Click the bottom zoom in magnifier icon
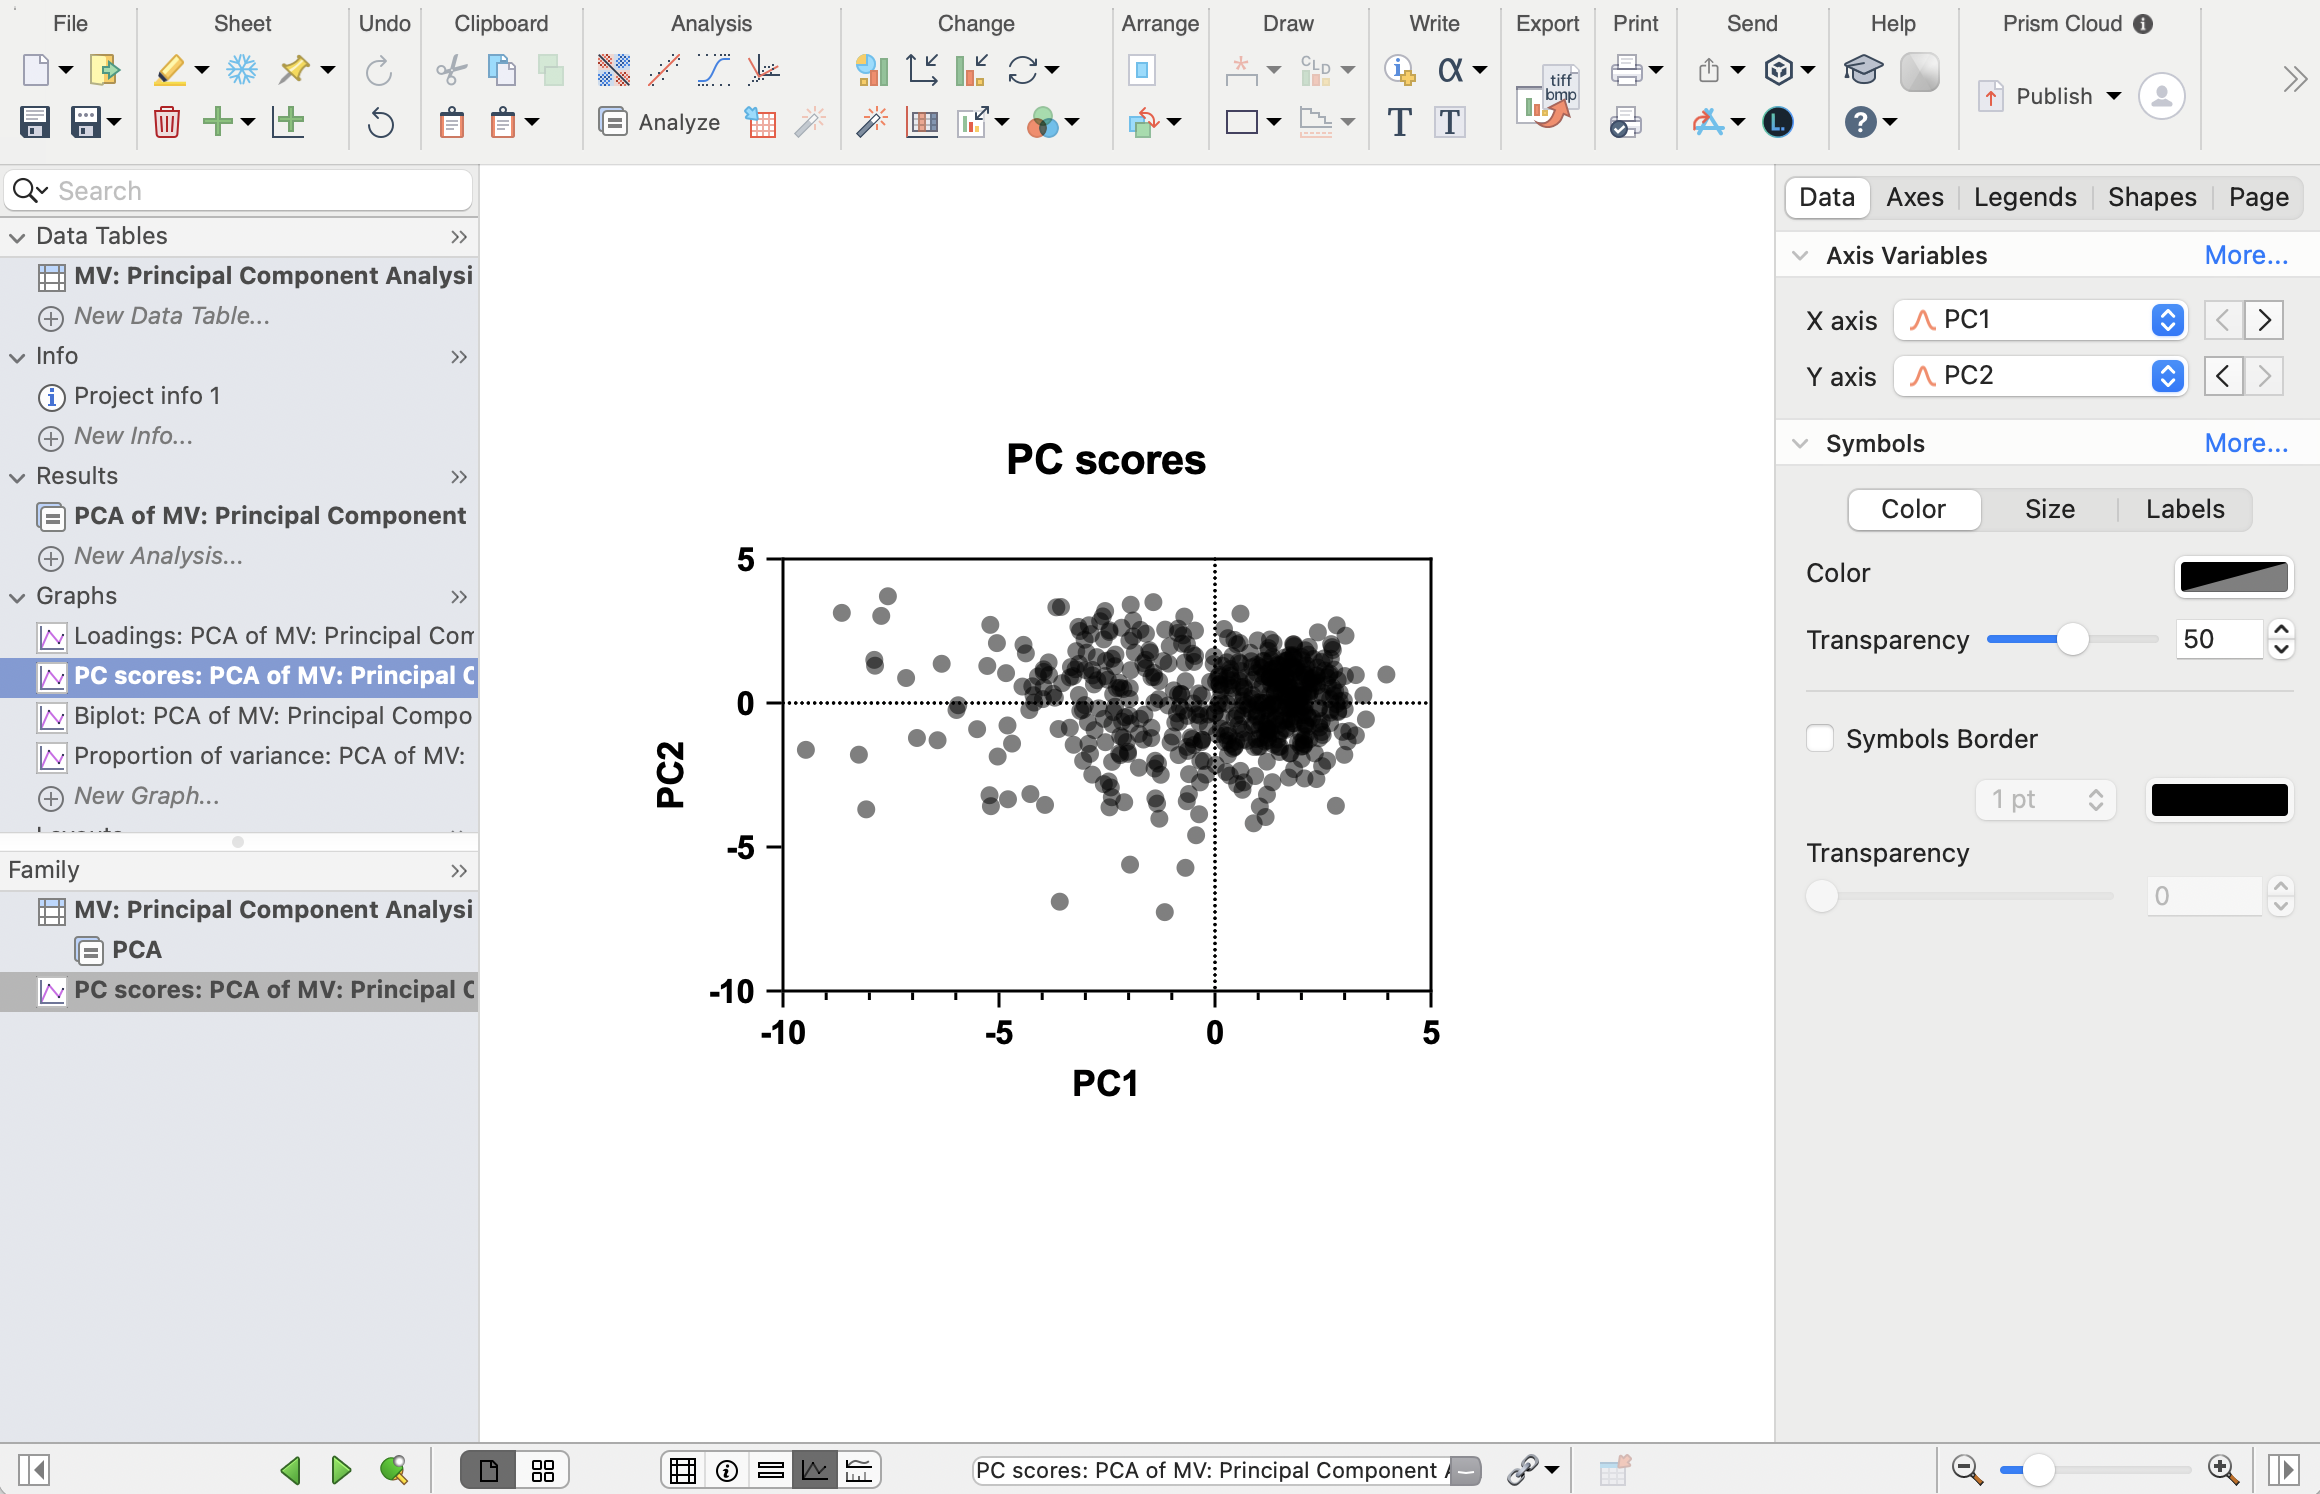This screenshot has width=2320, height=1494. coord(2223,1469)
